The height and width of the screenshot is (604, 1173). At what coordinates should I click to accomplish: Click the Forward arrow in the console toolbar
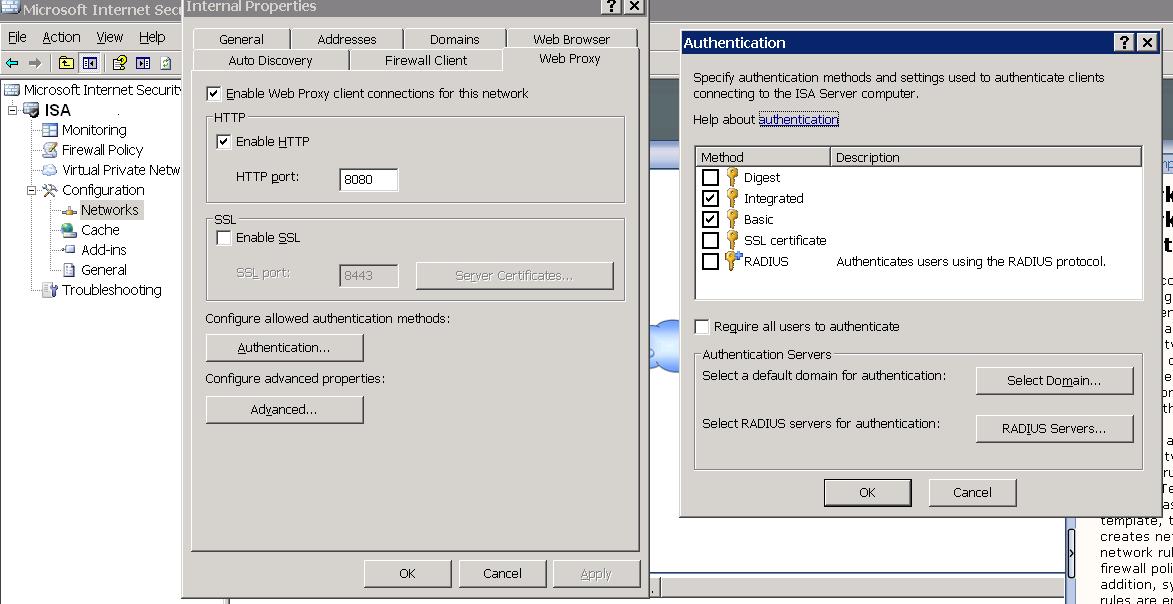(34, 63)
